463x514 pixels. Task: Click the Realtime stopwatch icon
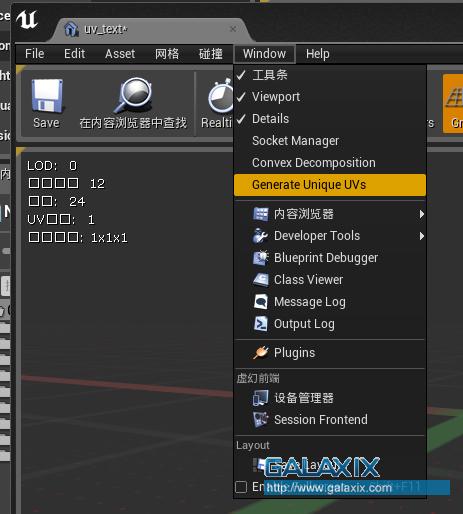[221, 96]
